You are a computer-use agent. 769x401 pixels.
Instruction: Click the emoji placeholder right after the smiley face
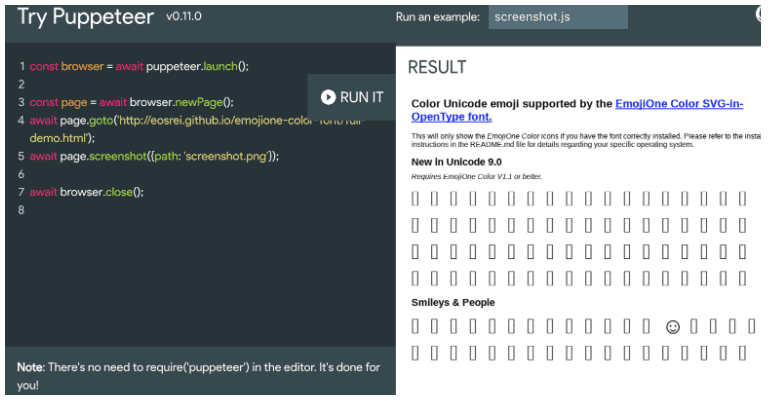click(x=693, y=326)
